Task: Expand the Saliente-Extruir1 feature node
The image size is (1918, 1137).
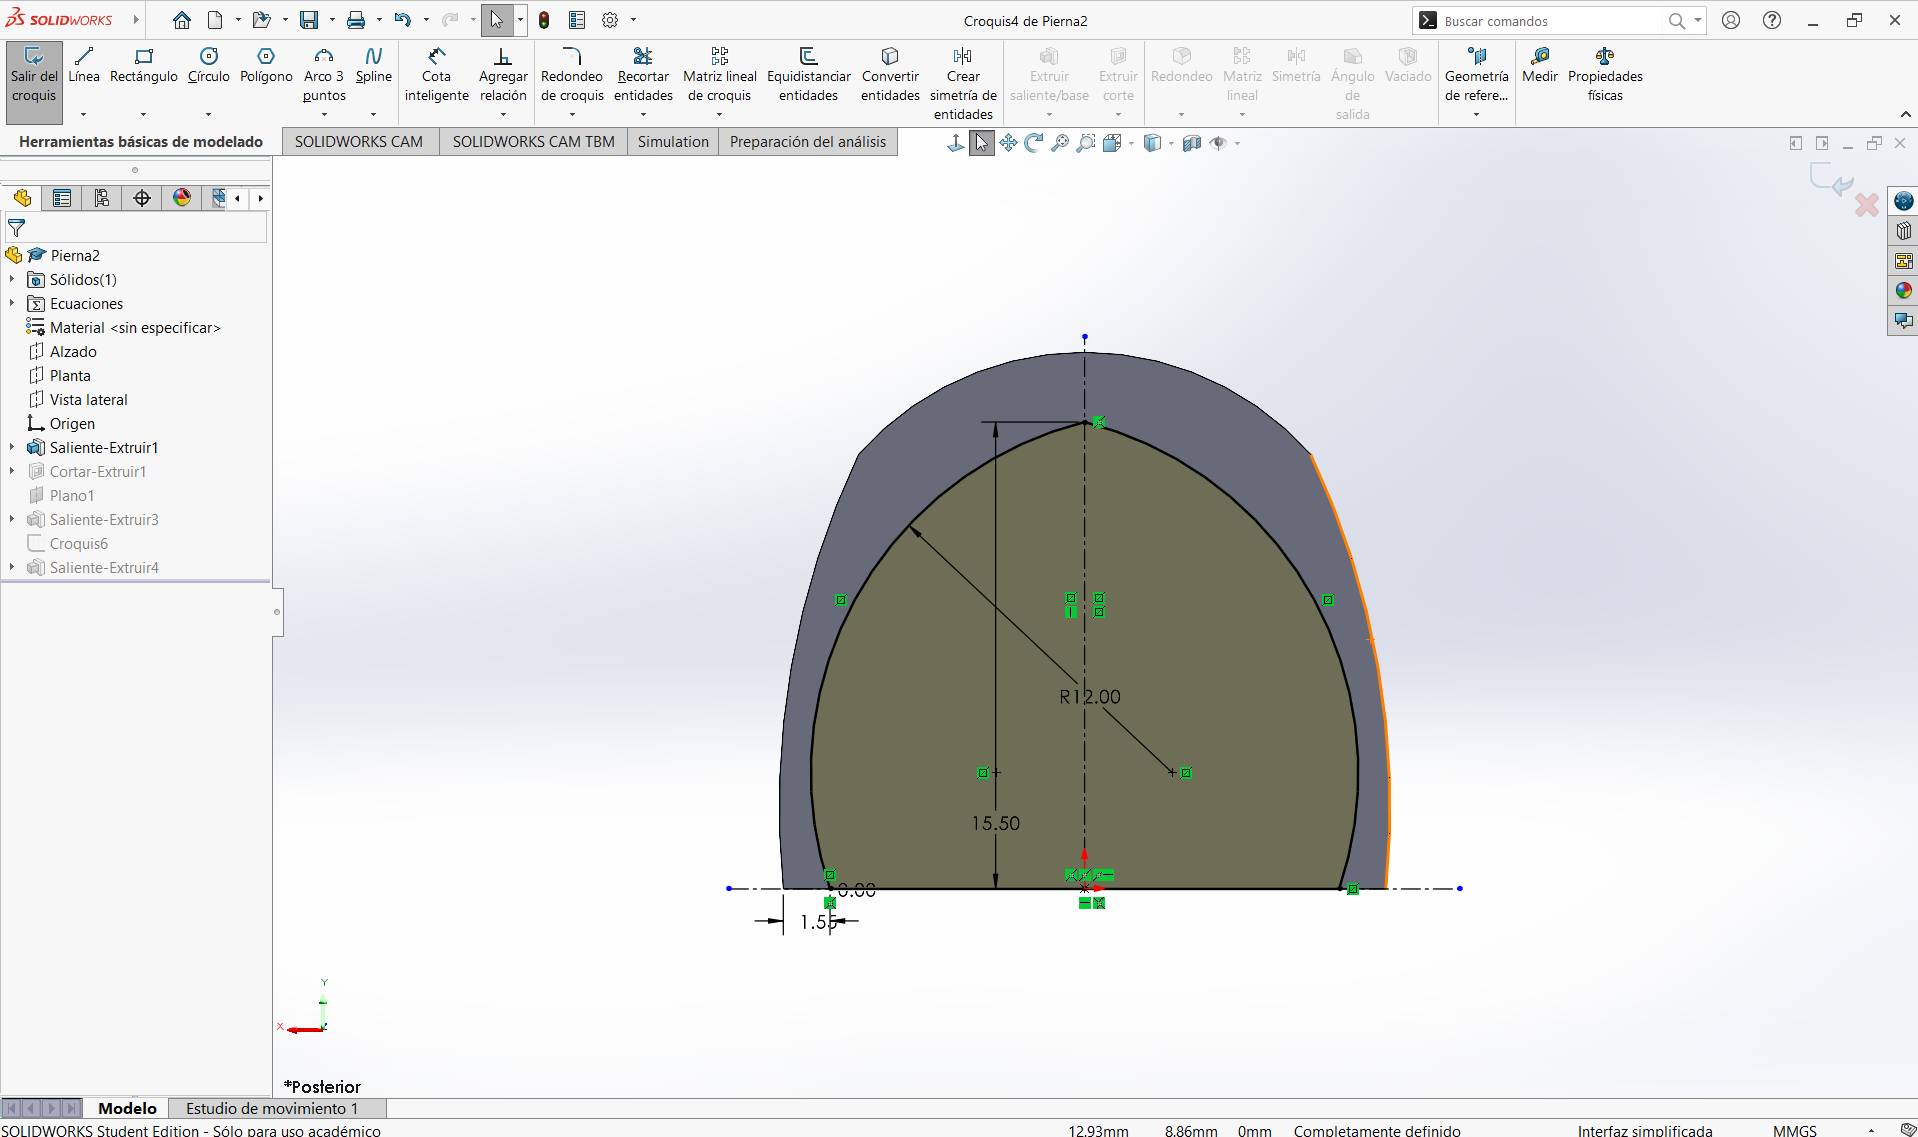Action: point(12,448)
